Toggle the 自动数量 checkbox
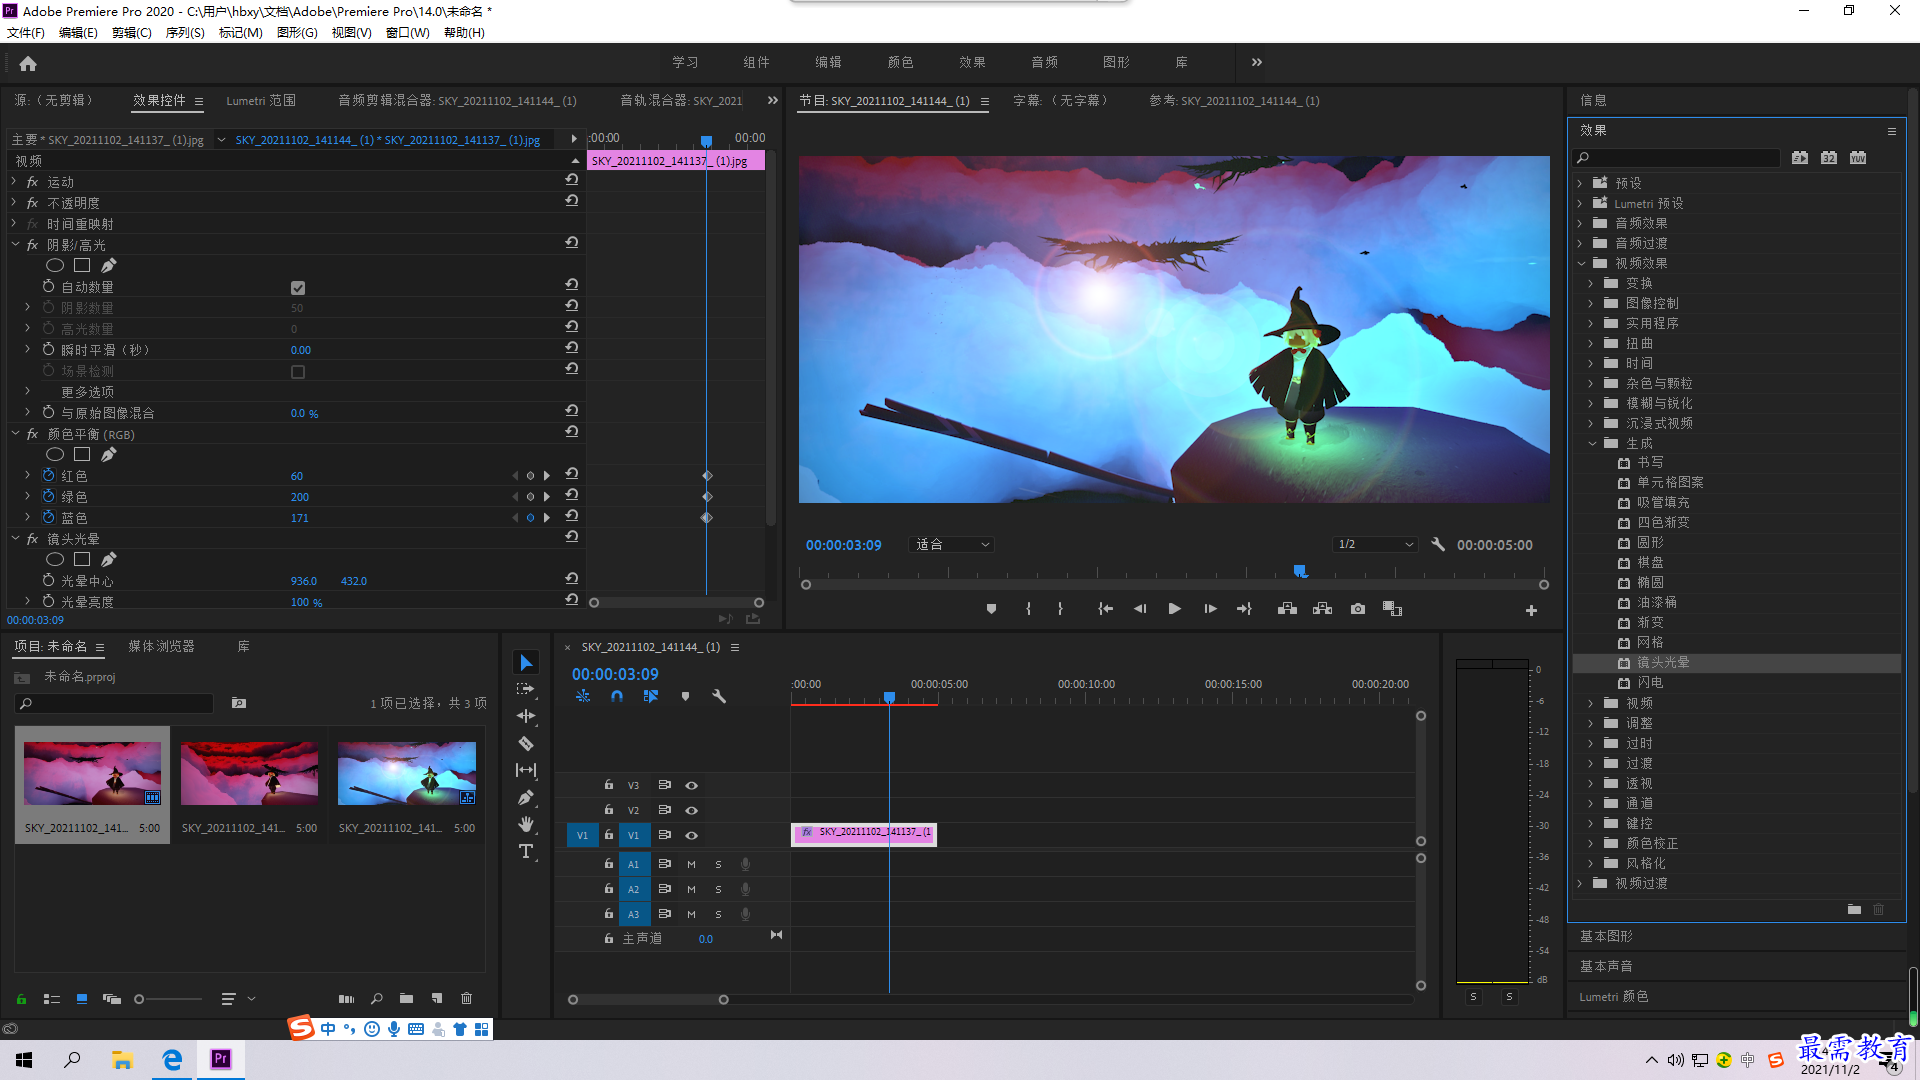 coord(298,288)
